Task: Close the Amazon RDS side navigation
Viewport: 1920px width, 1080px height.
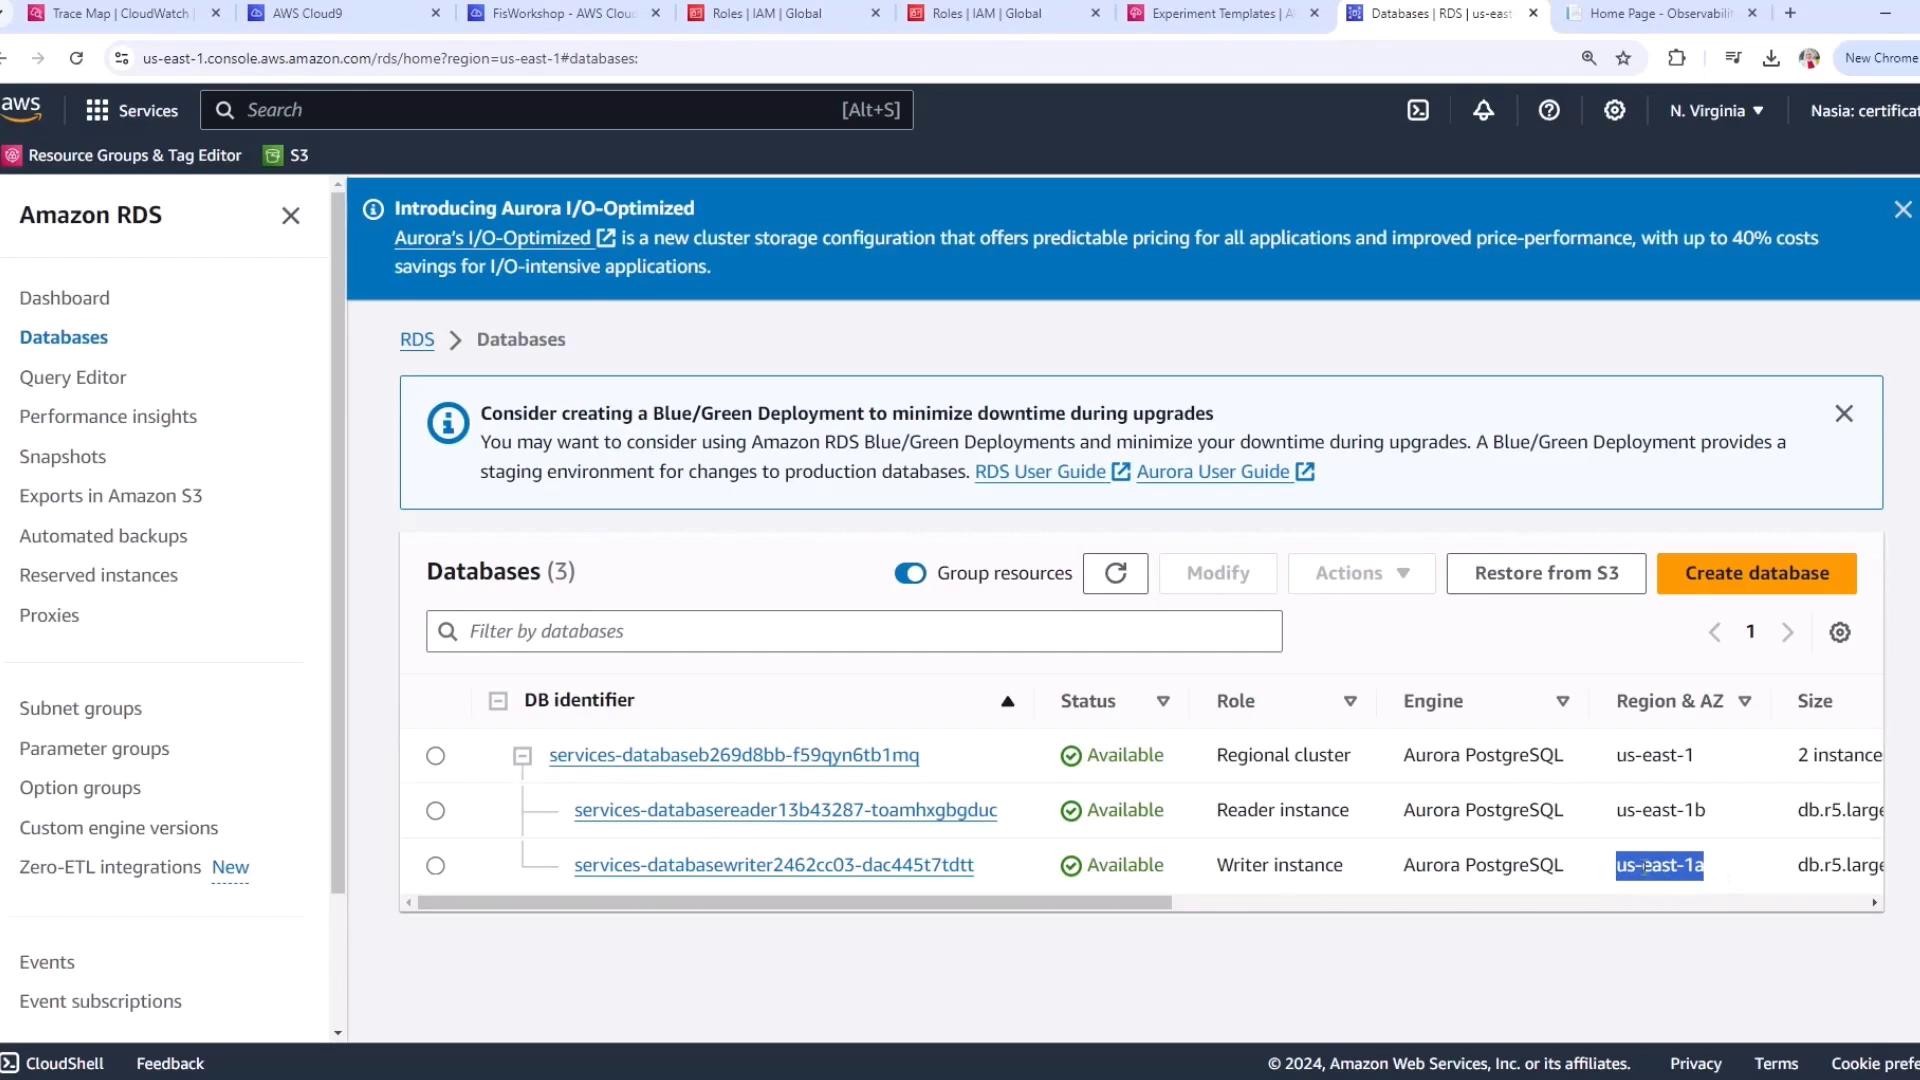Action: pos(290,216)
